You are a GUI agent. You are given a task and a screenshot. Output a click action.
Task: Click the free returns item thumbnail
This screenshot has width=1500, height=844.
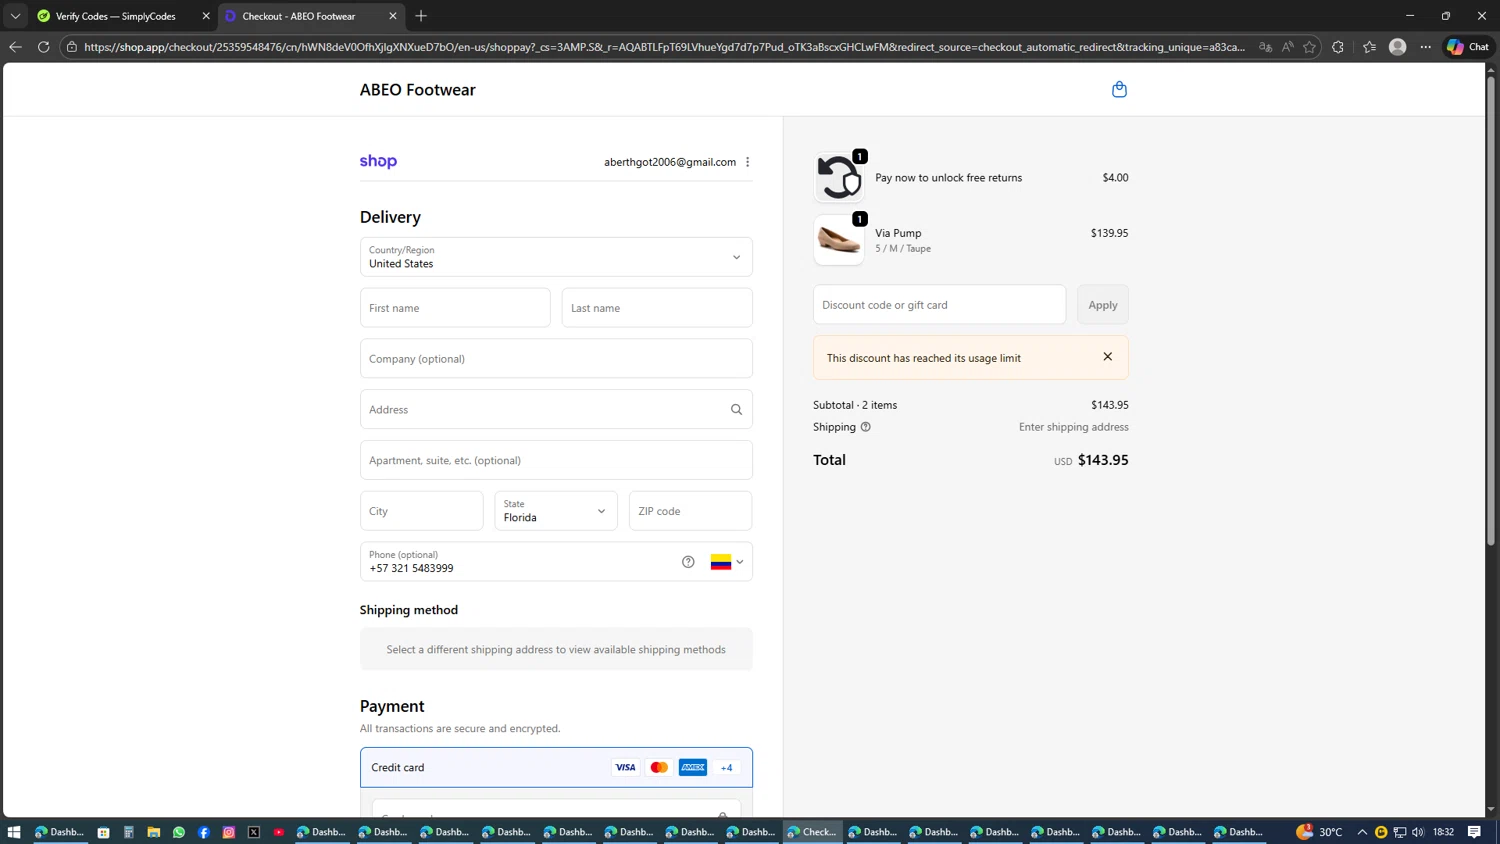click(839, 178)
